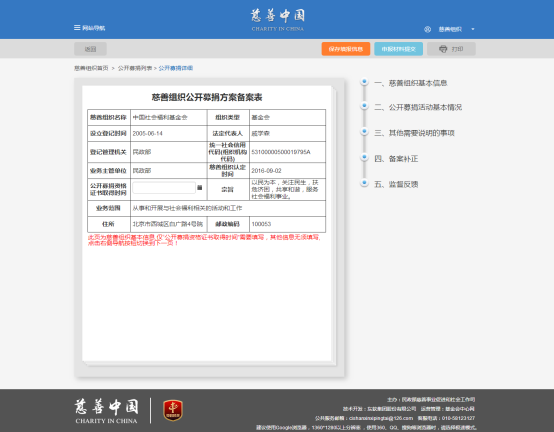
Task: Open the 网站导航 hamburger menu
Action: tap(89, 28)
